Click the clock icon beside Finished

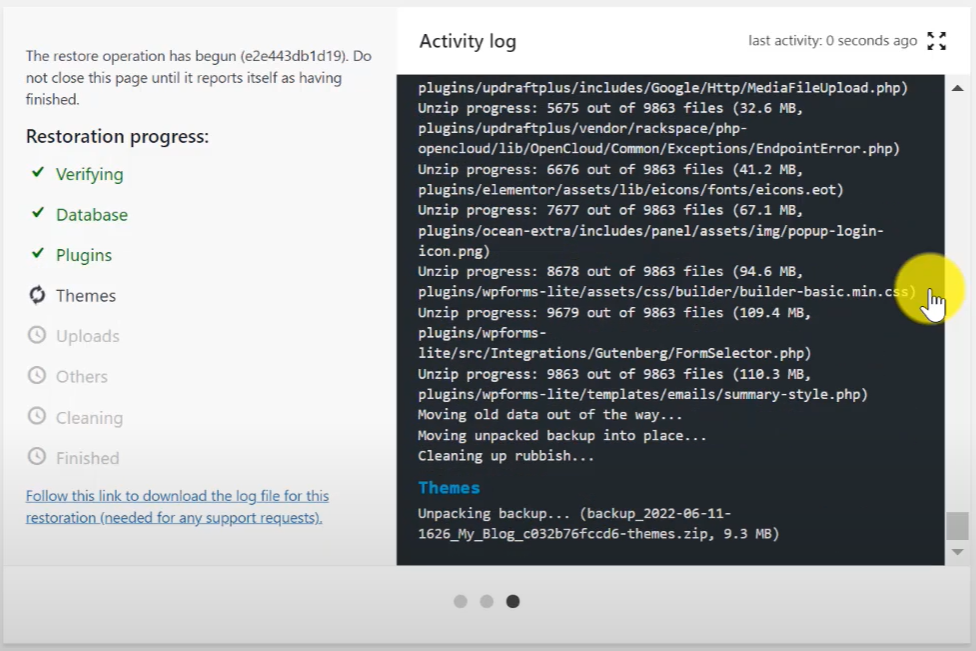tap(37, 457)
